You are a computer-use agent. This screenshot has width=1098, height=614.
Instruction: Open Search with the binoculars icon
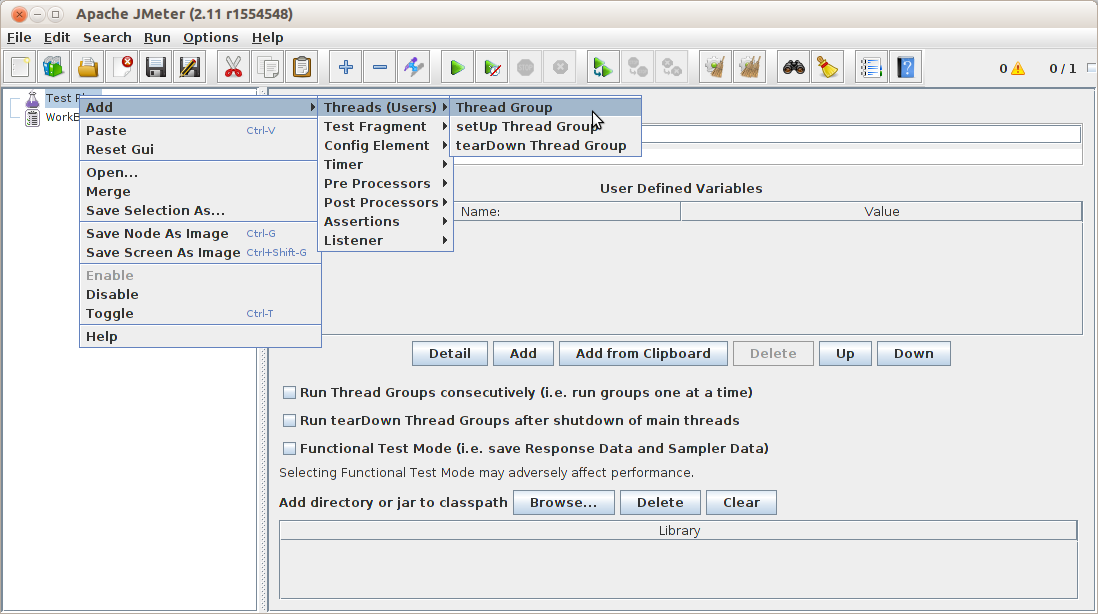click(x=793, y=67)
